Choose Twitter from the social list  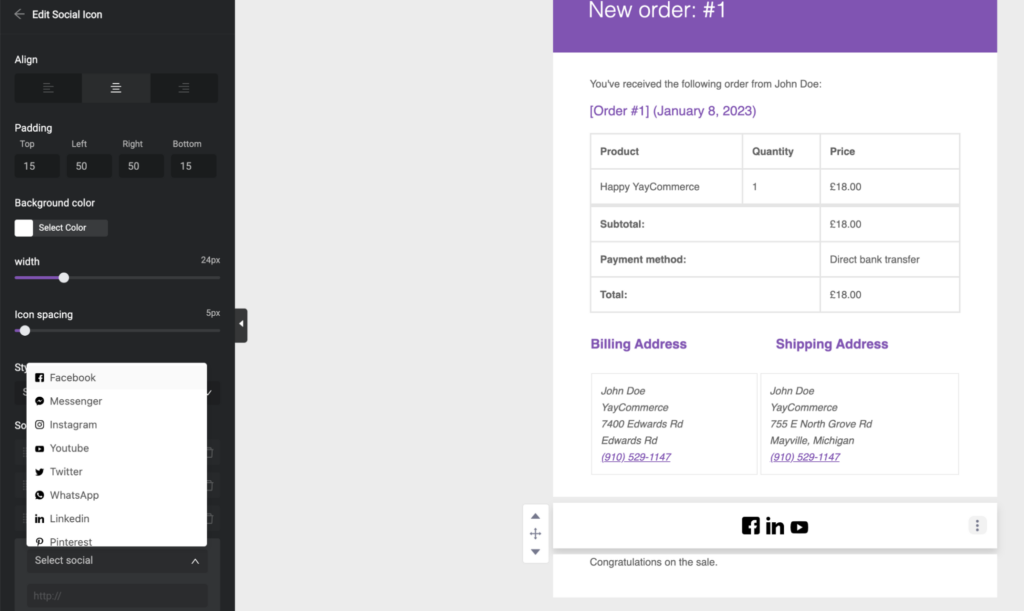(x=117, y=471)
